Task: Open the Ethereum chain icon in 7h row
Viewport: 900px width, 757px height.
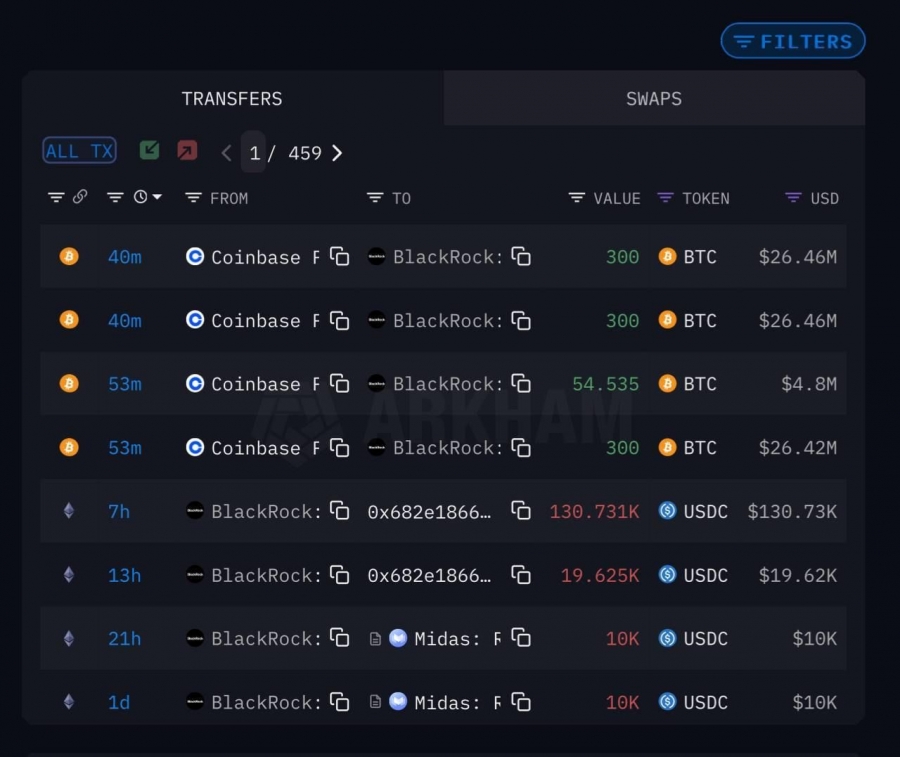Action: click(69, 510)
